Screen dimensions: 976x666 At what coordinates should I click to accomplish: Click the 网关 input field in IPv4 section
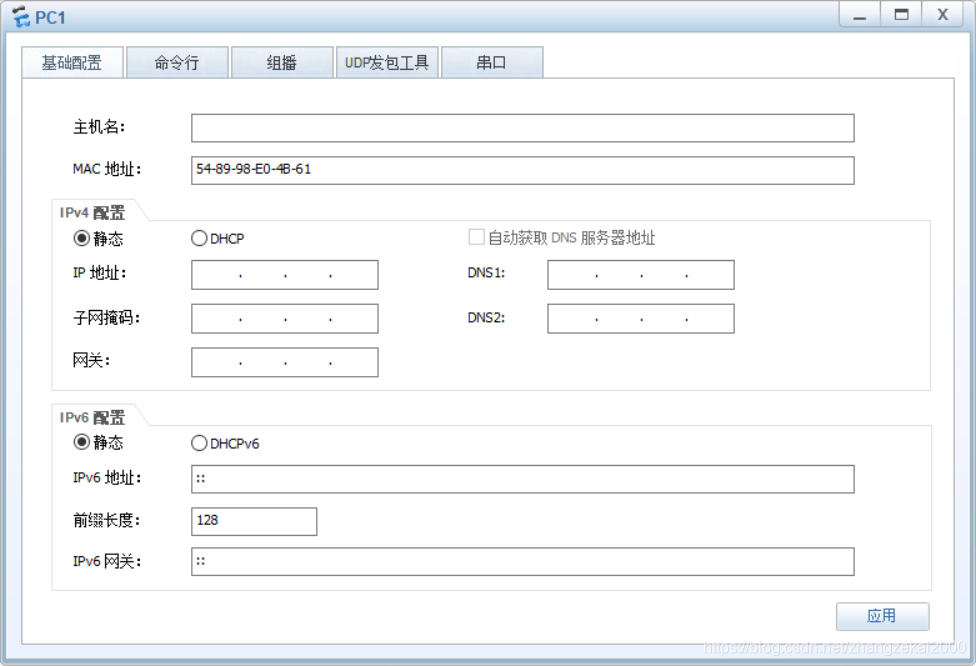tap(284, 362)
